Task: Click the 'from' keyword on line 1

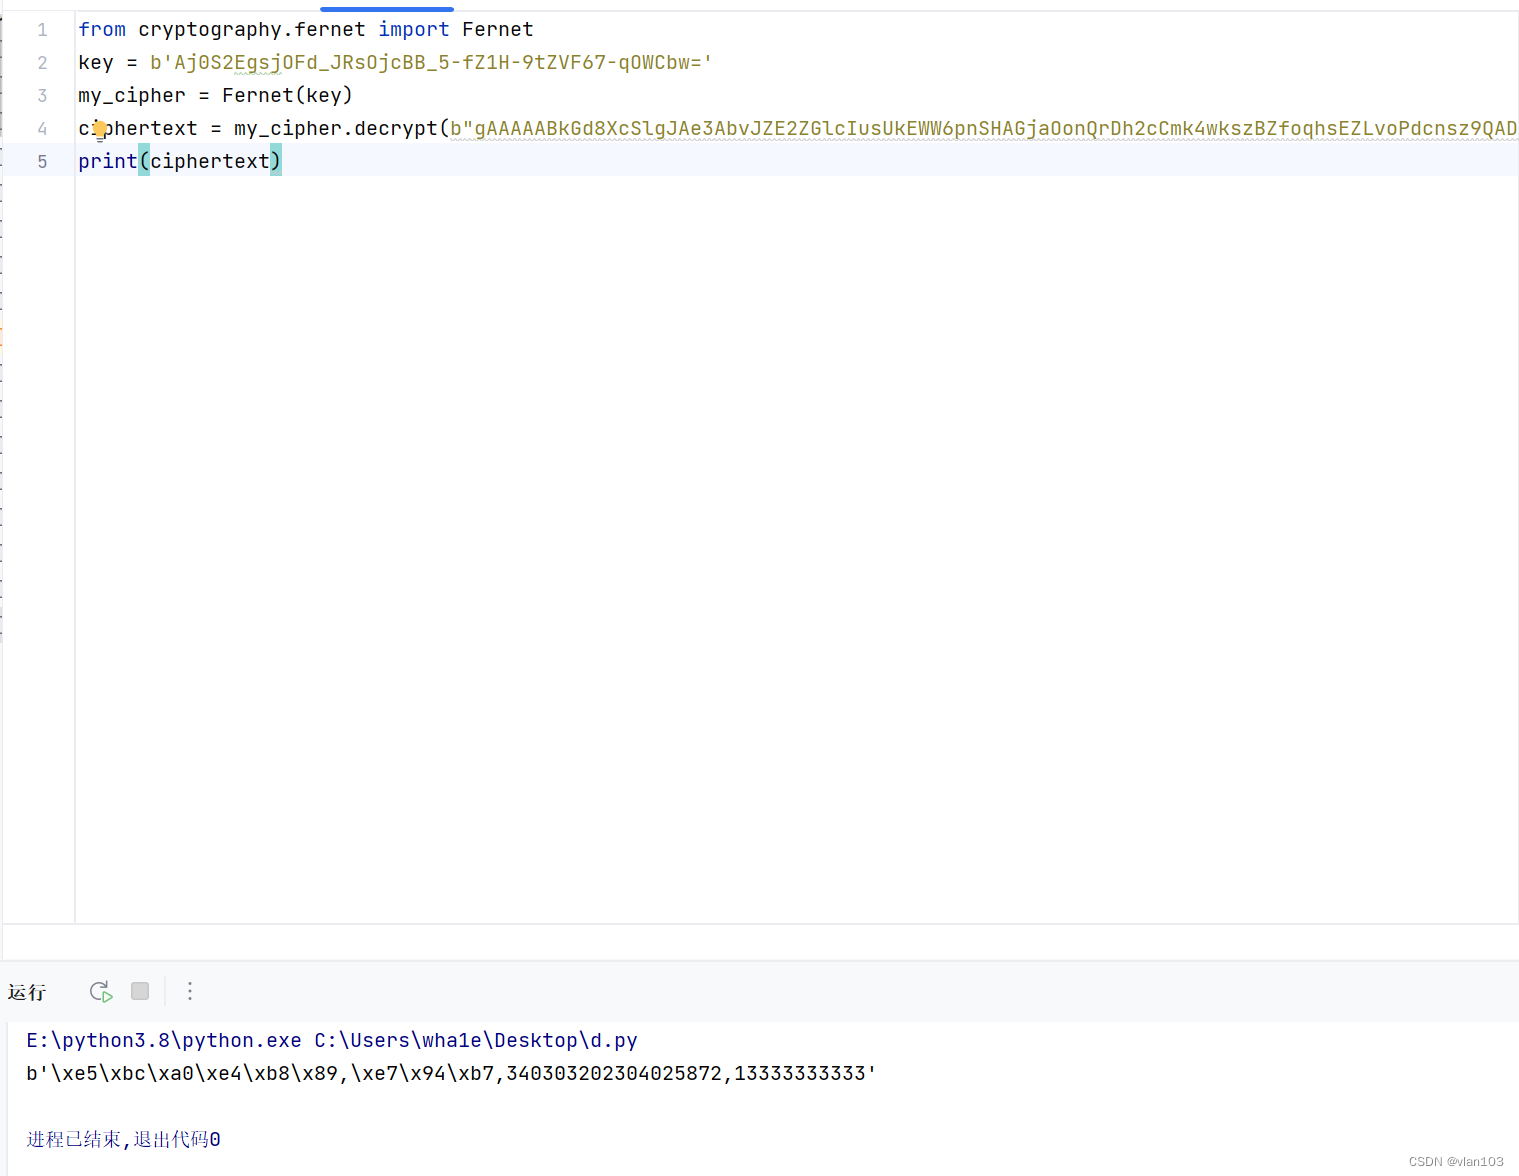Action: click(x=102, y=30)
